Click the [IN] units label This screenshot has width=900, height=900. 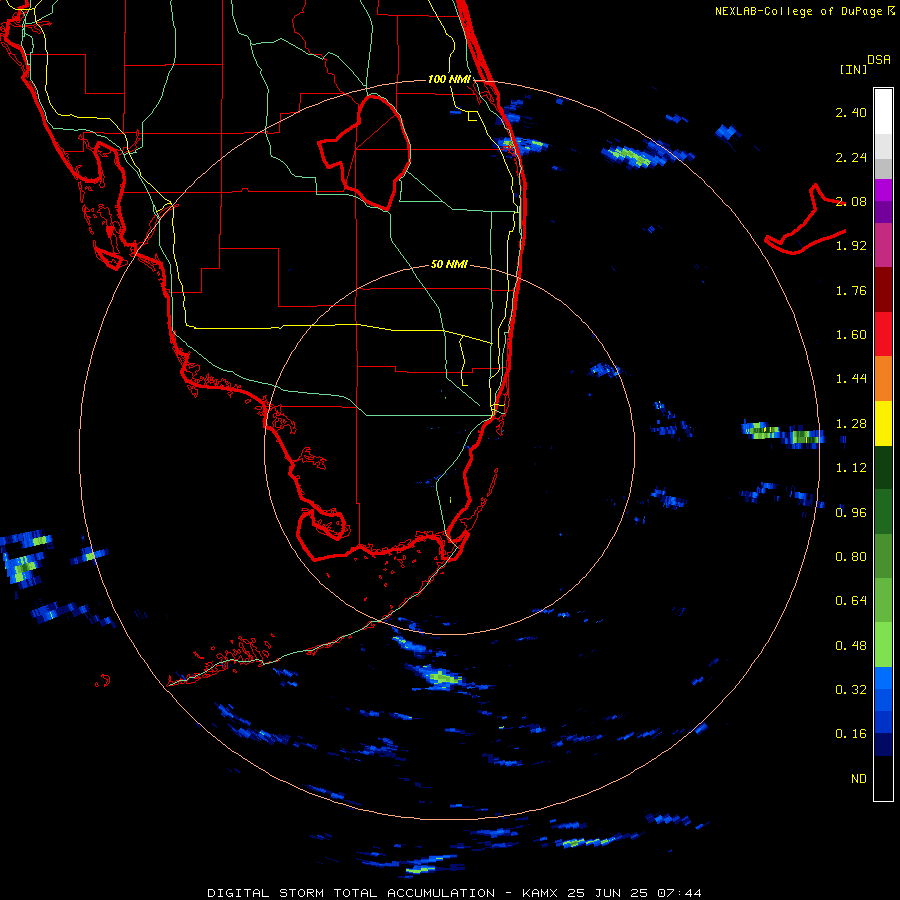tap(853, 69)
